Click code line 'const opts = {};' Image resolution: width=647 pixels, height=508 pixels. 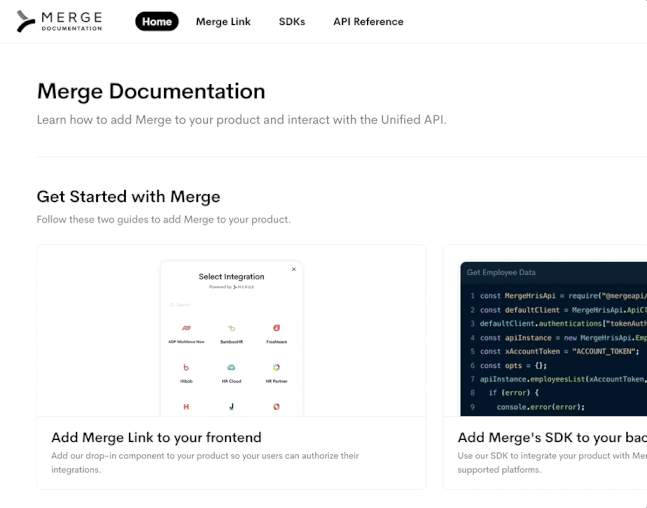click(513, 366)
